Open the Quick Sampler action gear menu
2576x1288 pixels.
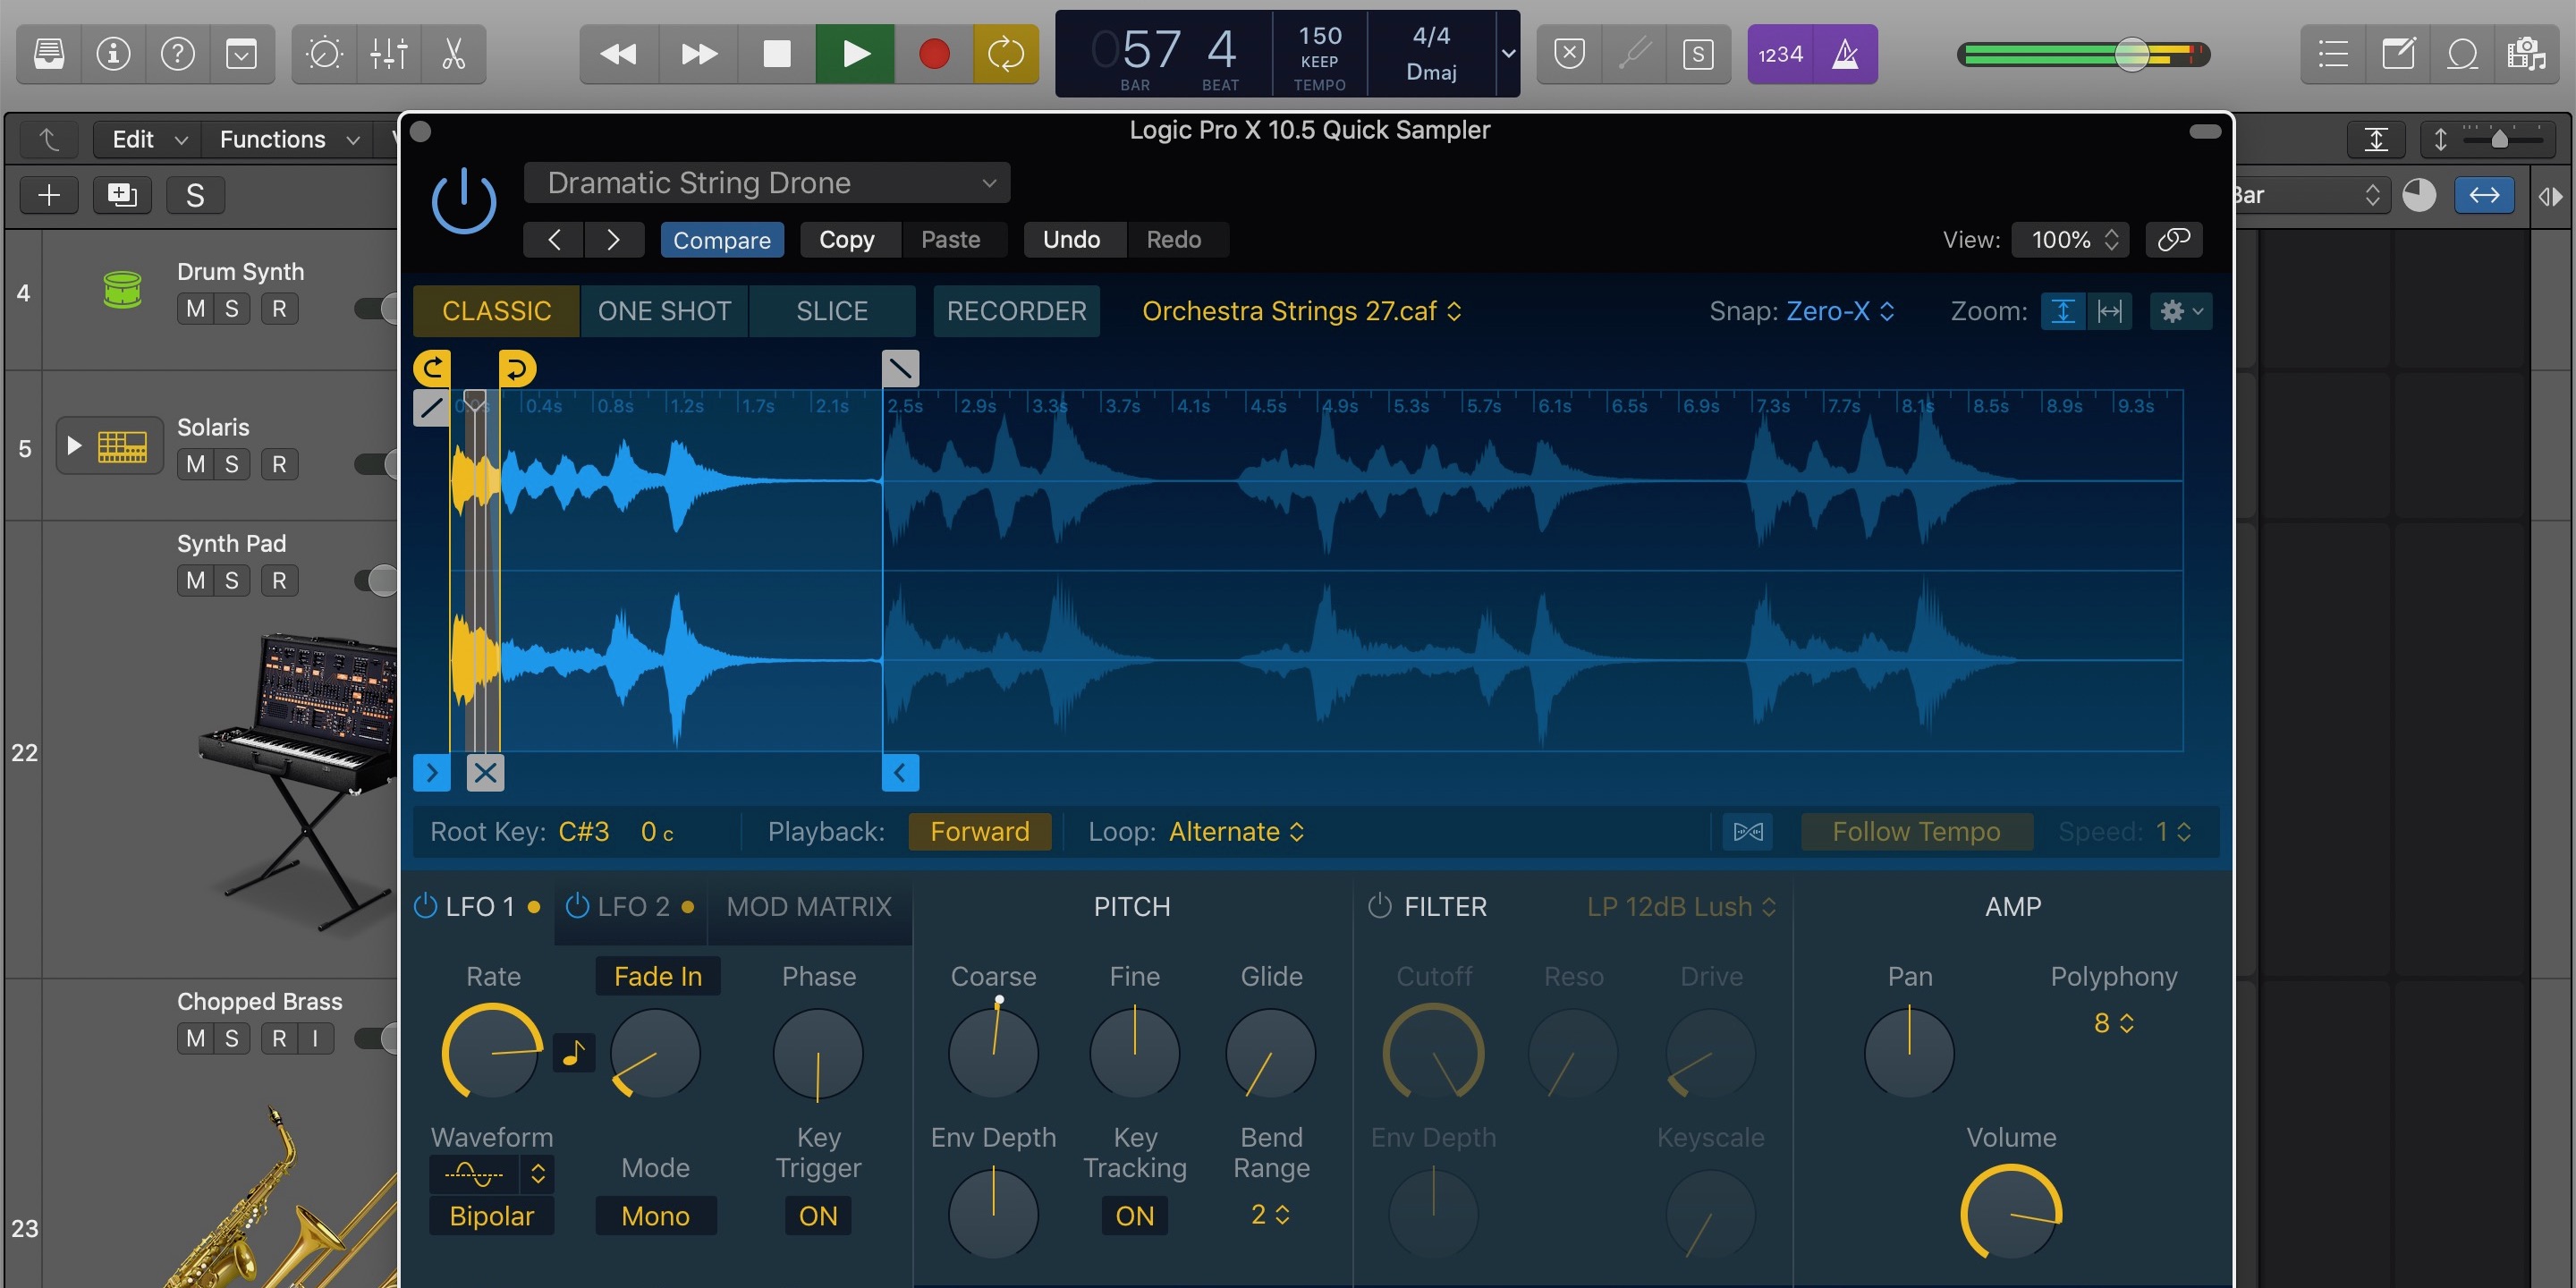pos(2180,311)
